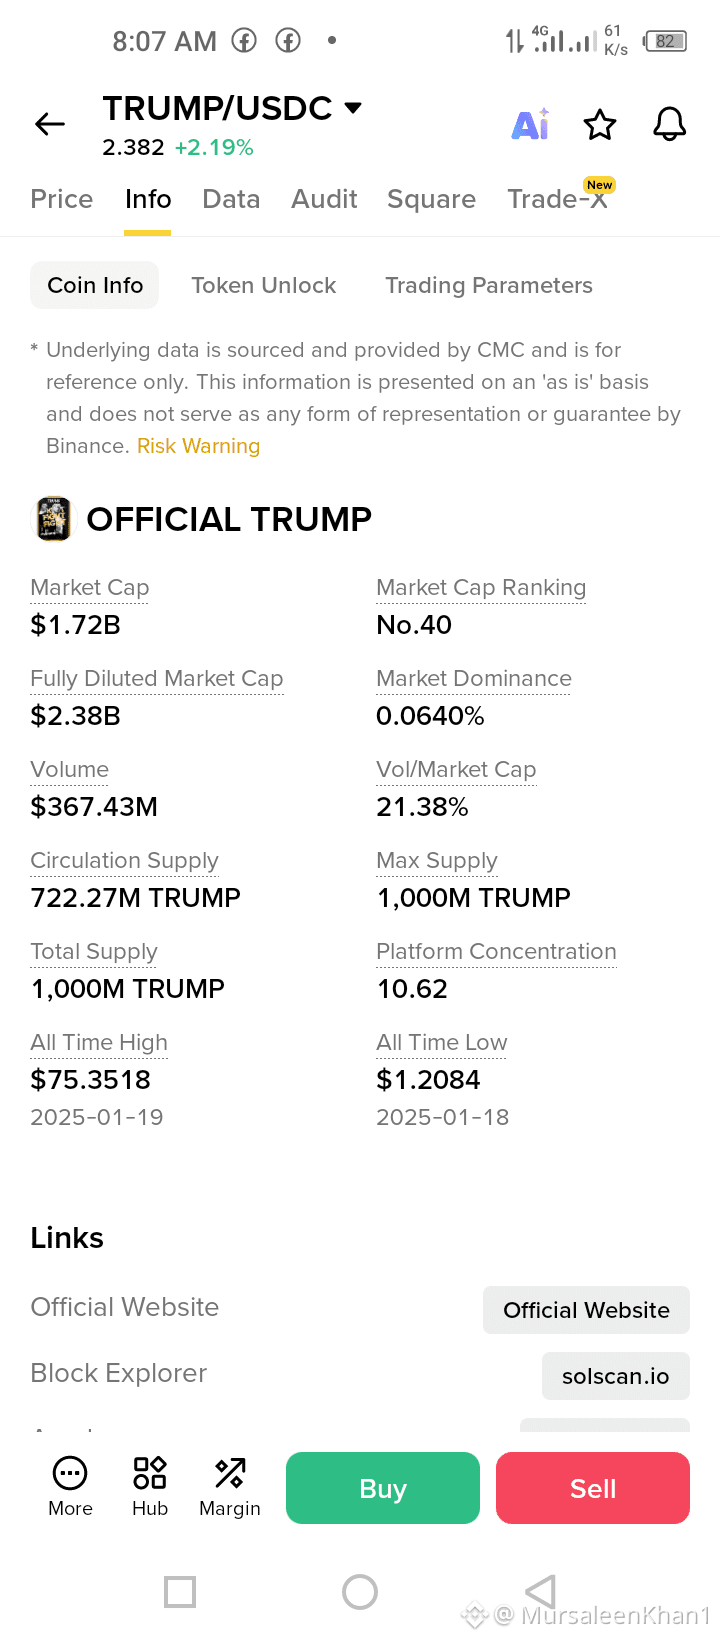720x1640 pixels.
Task: Select the Token Unlock section
Action: (264, 285)
